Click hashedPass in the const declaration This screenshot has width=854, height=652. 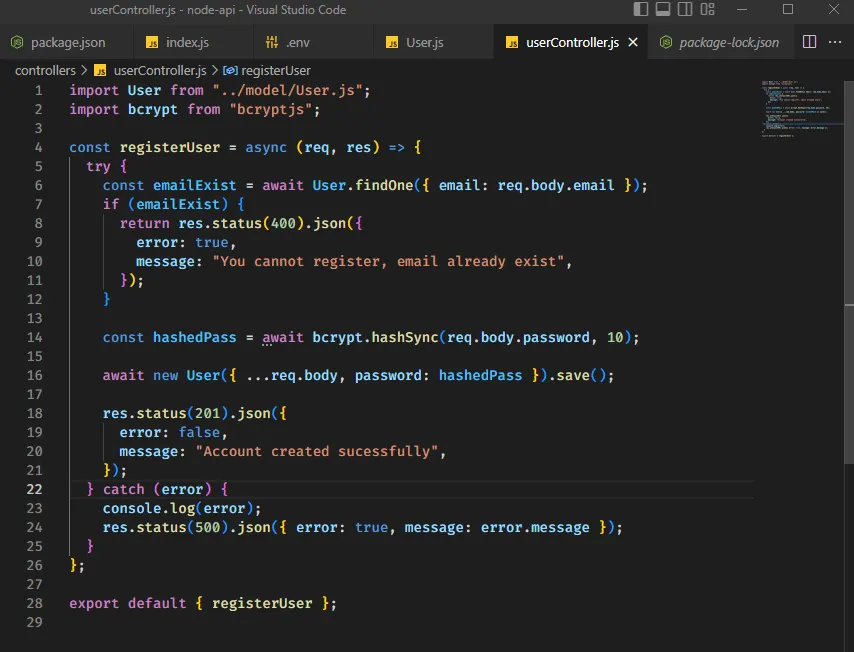[194, 337]
